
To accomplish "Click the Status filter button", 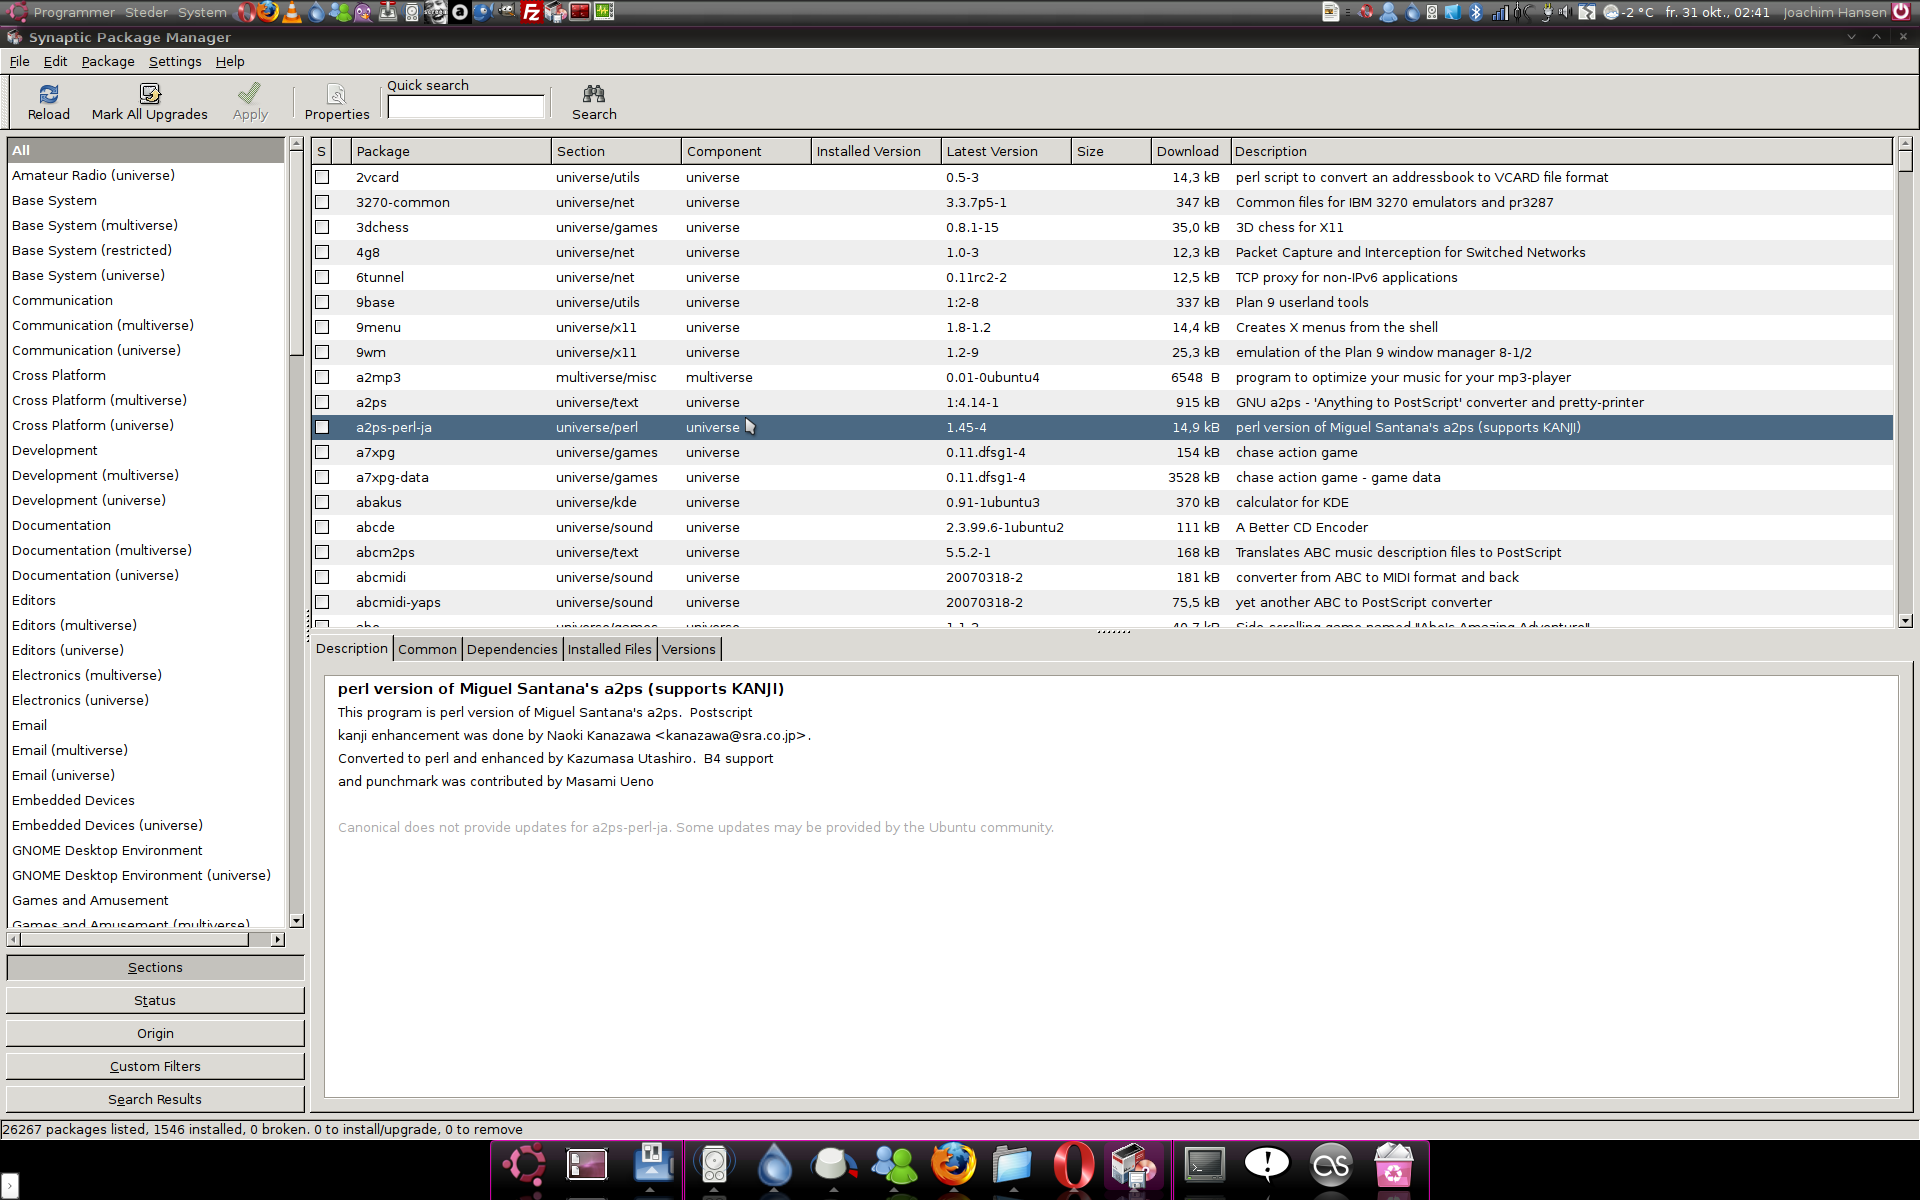I will point(155,1000).
